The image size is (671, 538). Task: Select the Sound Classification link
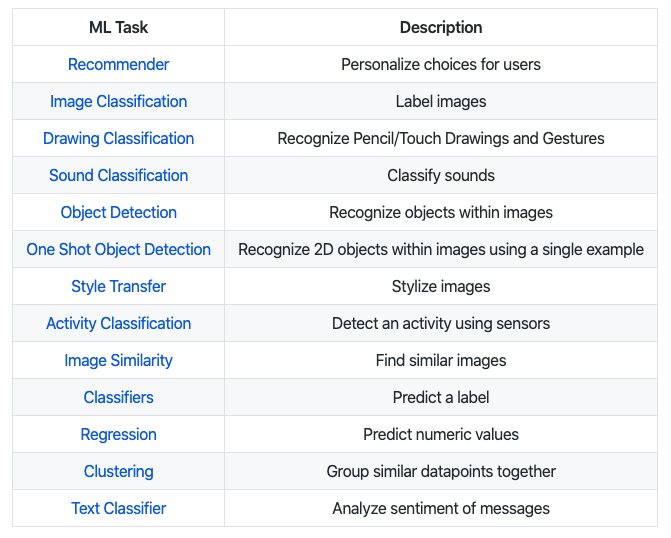click(x=119, y=175)
